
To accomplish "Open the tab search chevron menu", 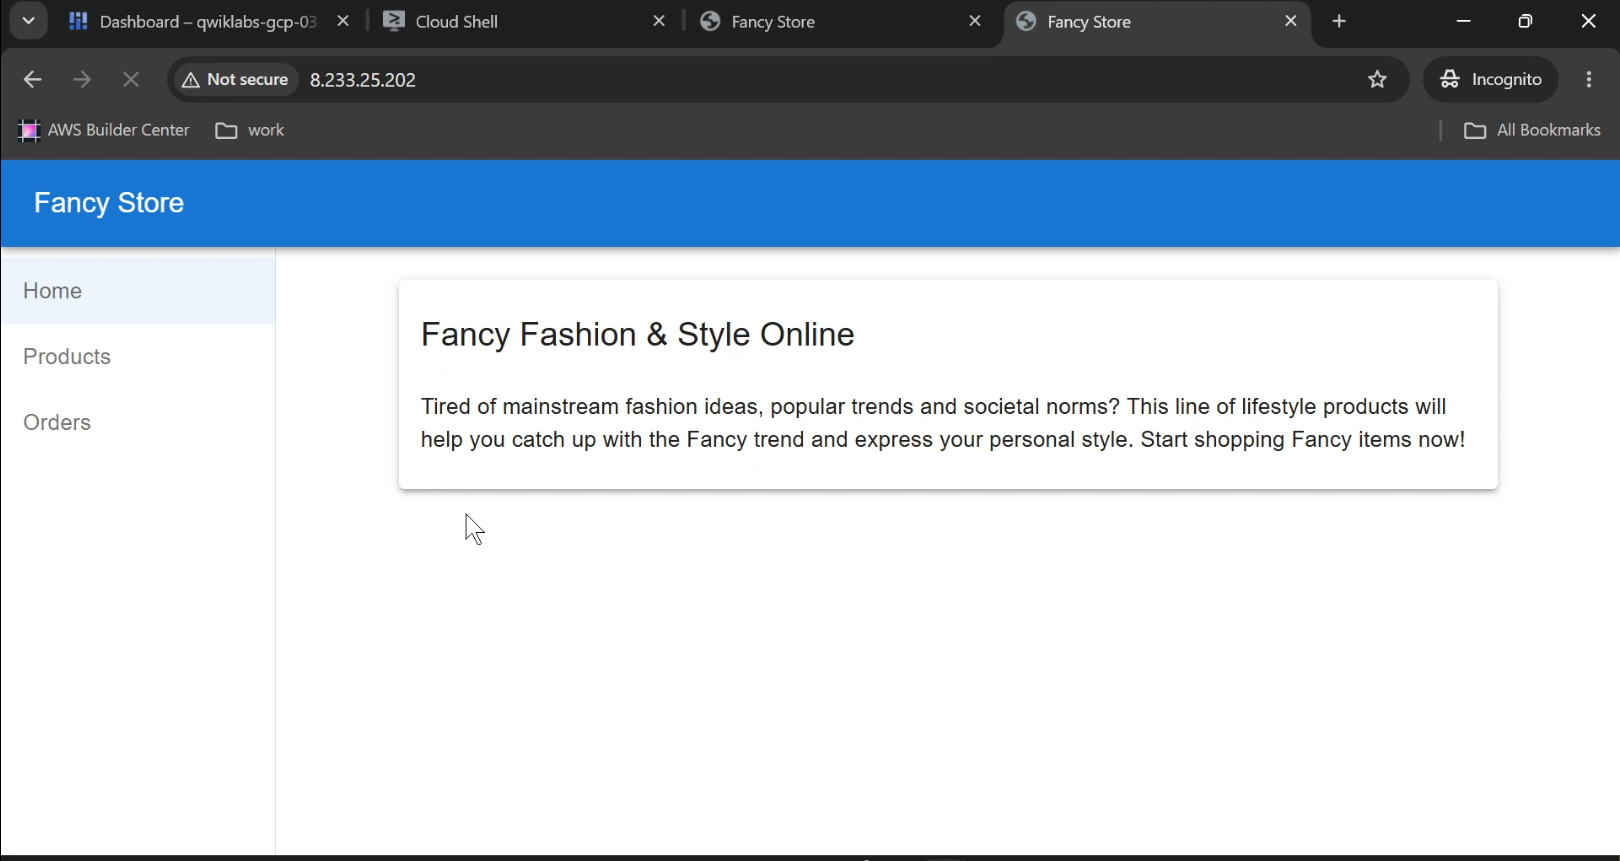I will click(28, 21).
